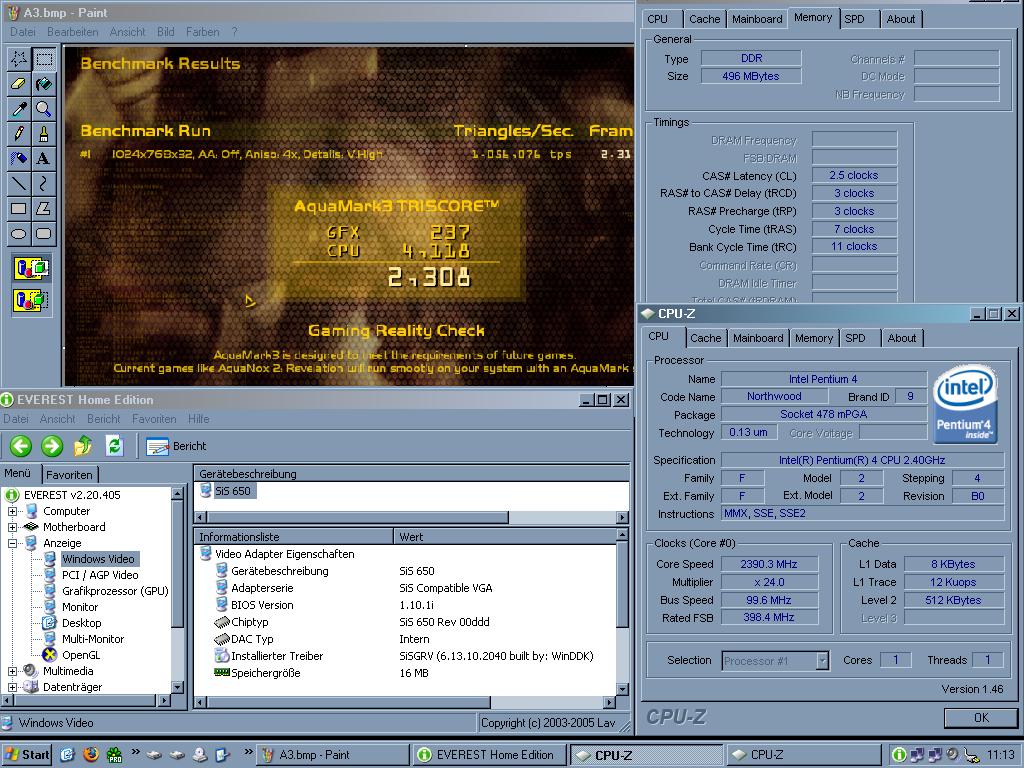The height and width of the screenshot is (768, 1024).
Task: Select the OpenGL tree item
Action: coord(80,655)
